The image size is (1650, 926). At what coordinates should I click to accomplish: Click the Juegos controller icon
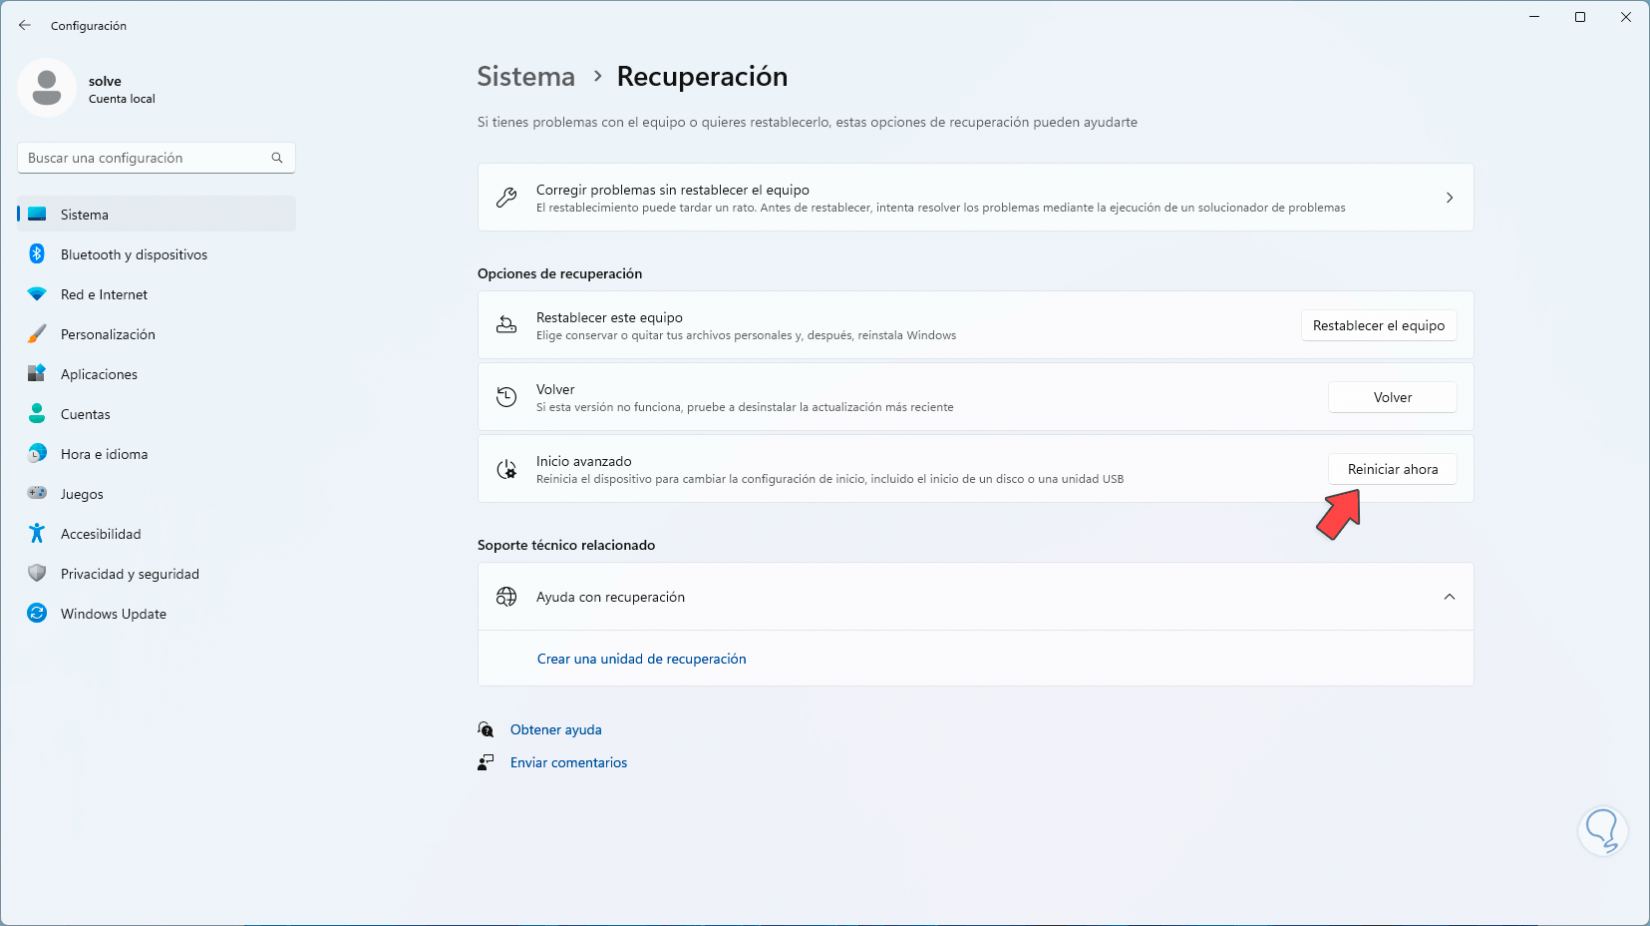[37, 493]
